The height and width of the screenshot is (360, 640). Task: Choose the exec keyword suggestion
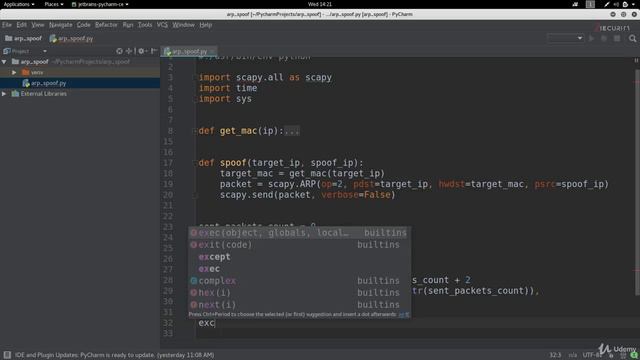coord(299,269)
